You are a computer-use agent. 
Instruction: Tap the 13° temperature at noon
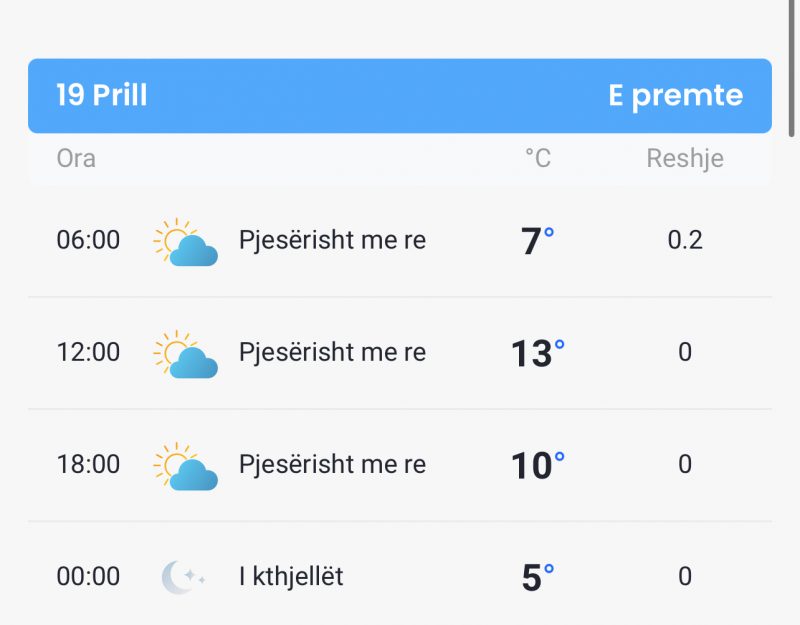click(538, 353)
